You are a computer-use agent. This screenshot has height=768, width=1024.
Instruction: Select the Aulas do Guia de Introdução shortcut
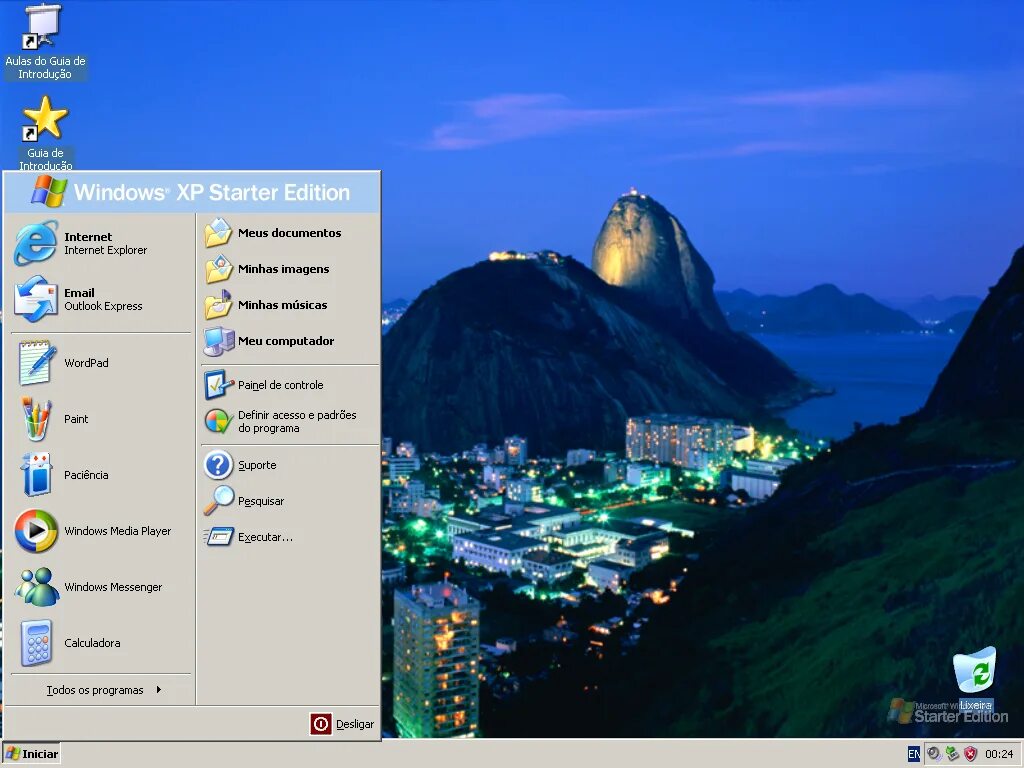coord(44,42)
